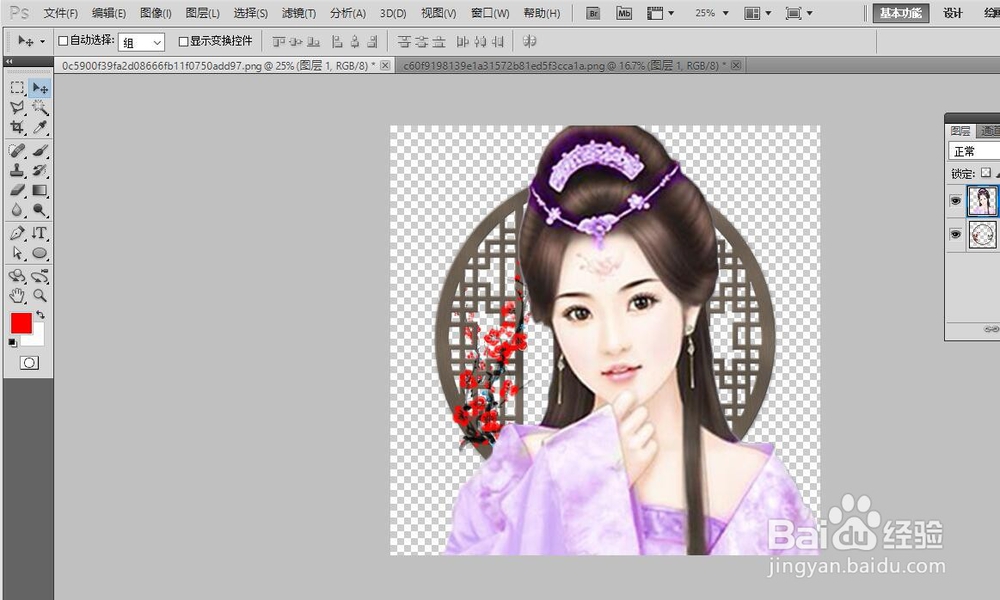1000x600 pixels.
Task: Click the white background color swatch
Action: click(x=37, y=339)
